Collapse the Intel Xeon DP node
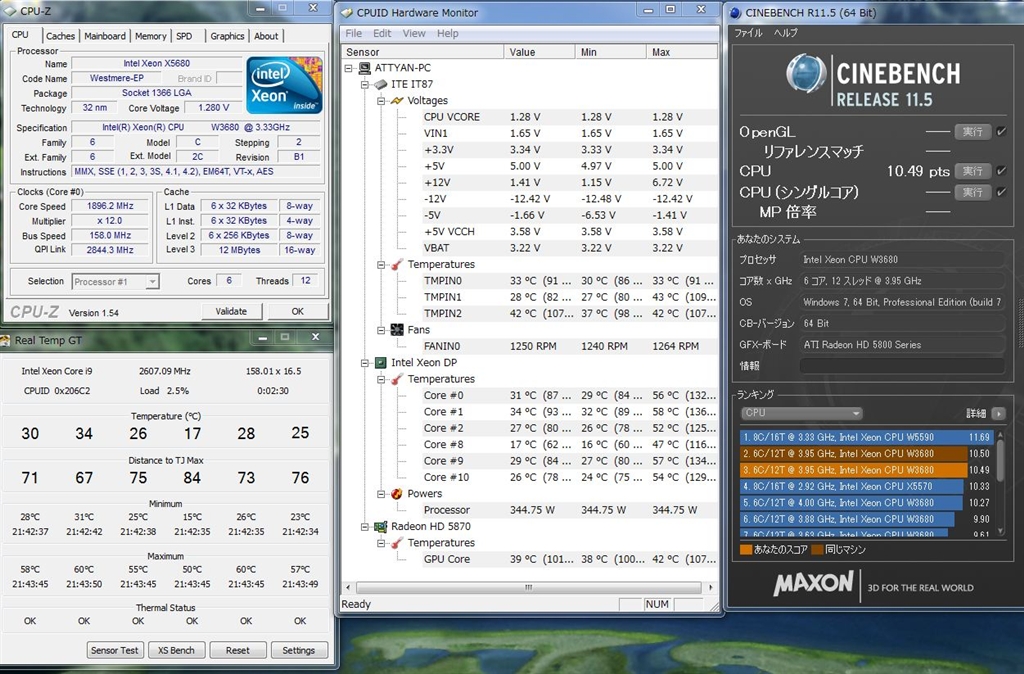Viewport: 1024px width, 674px height. tap(365, 362)
